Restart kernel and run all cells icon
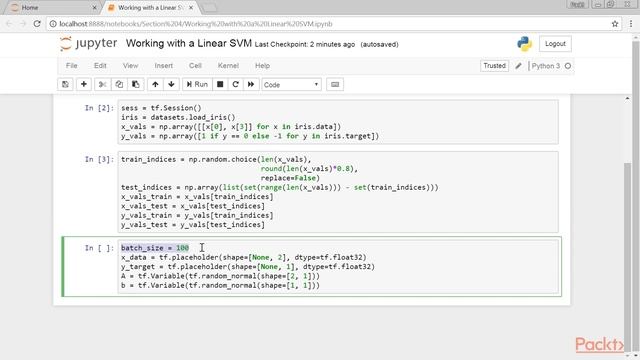The image size is (640, 360). click(x=251, y=84)
